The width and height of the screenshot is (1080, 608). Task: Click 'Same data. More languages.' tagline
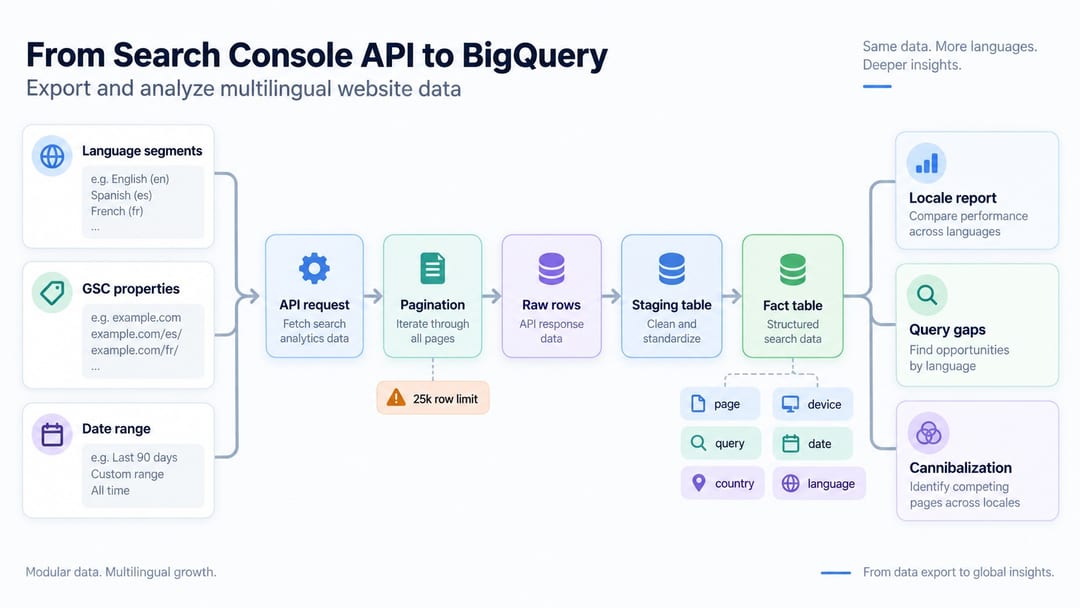tap(950, 47)
